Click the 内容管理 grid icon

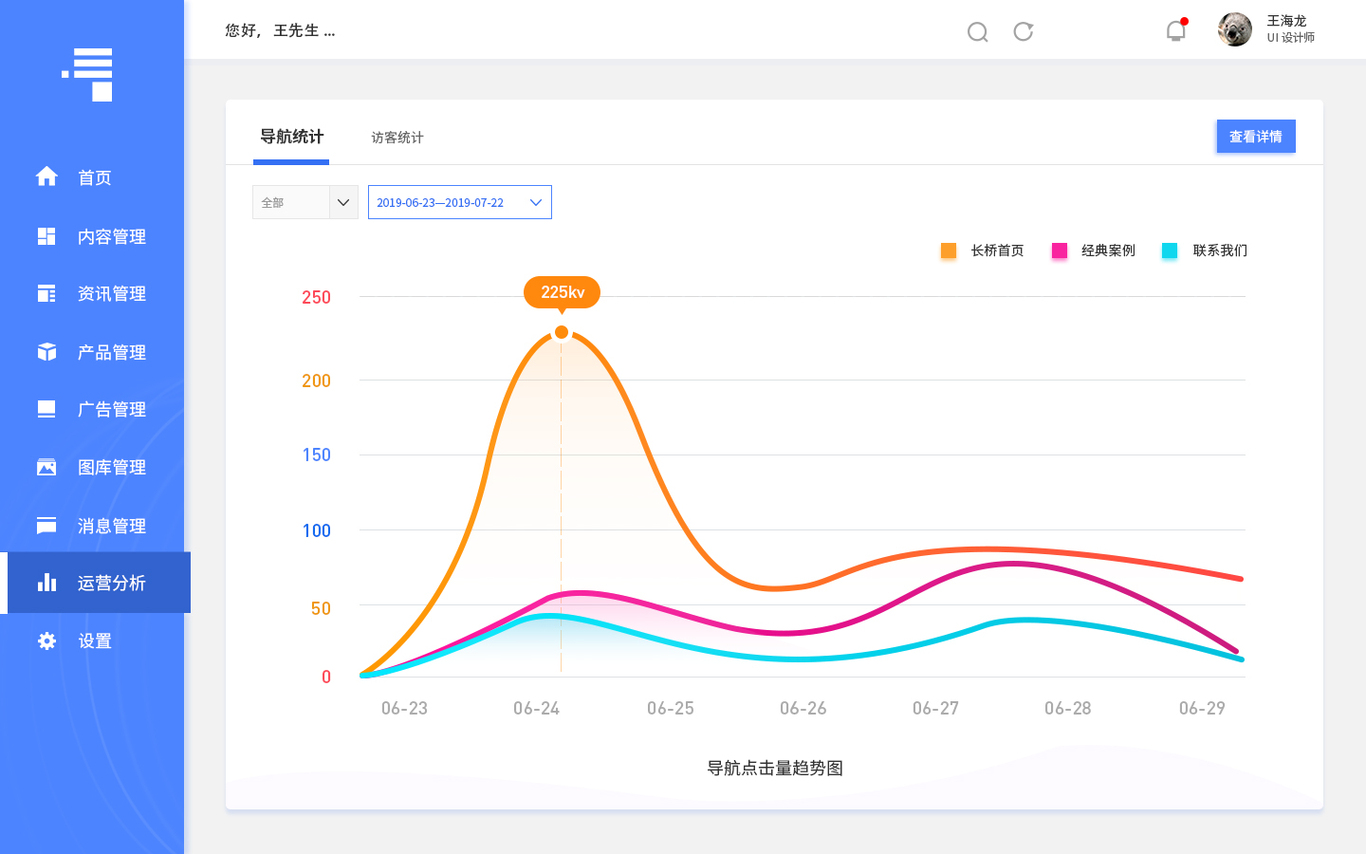47,236
